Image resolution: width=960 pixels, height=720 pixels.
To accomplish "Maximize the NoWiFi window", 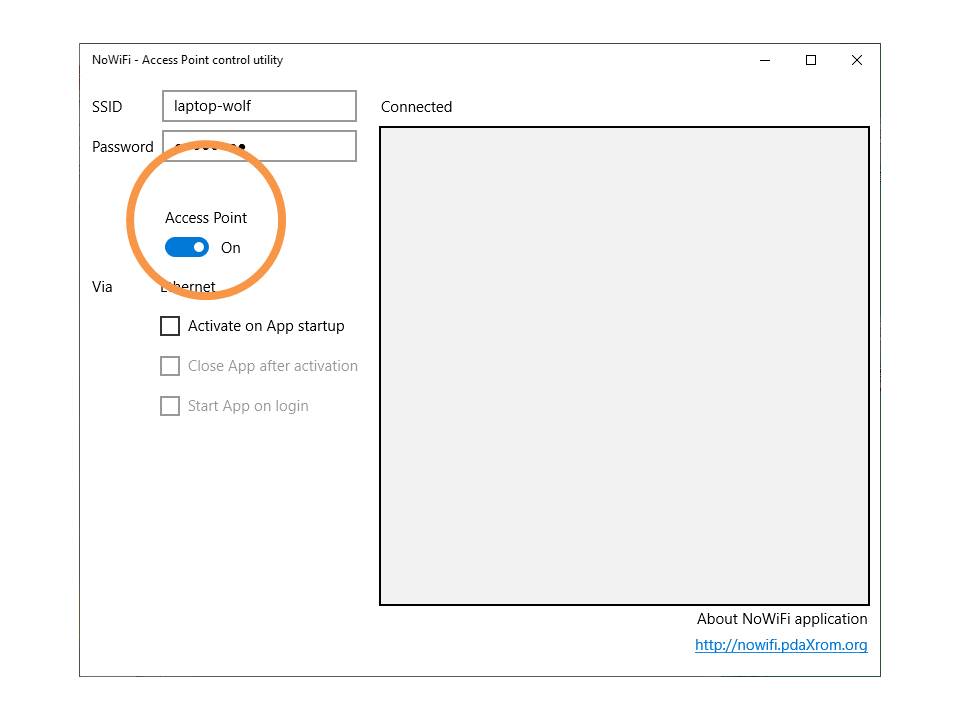I will 811,60.
